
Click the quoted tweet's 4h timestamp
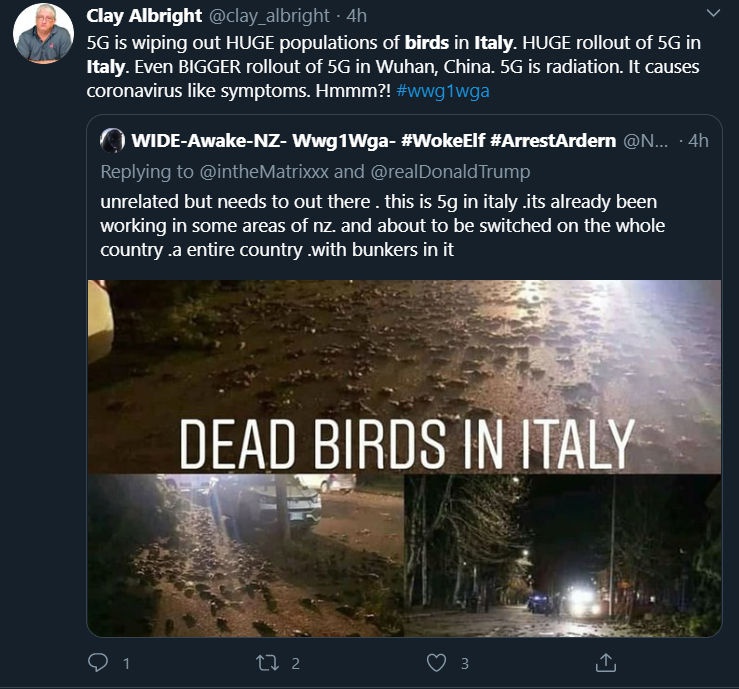pyautogui.click(x=696, y=140)
